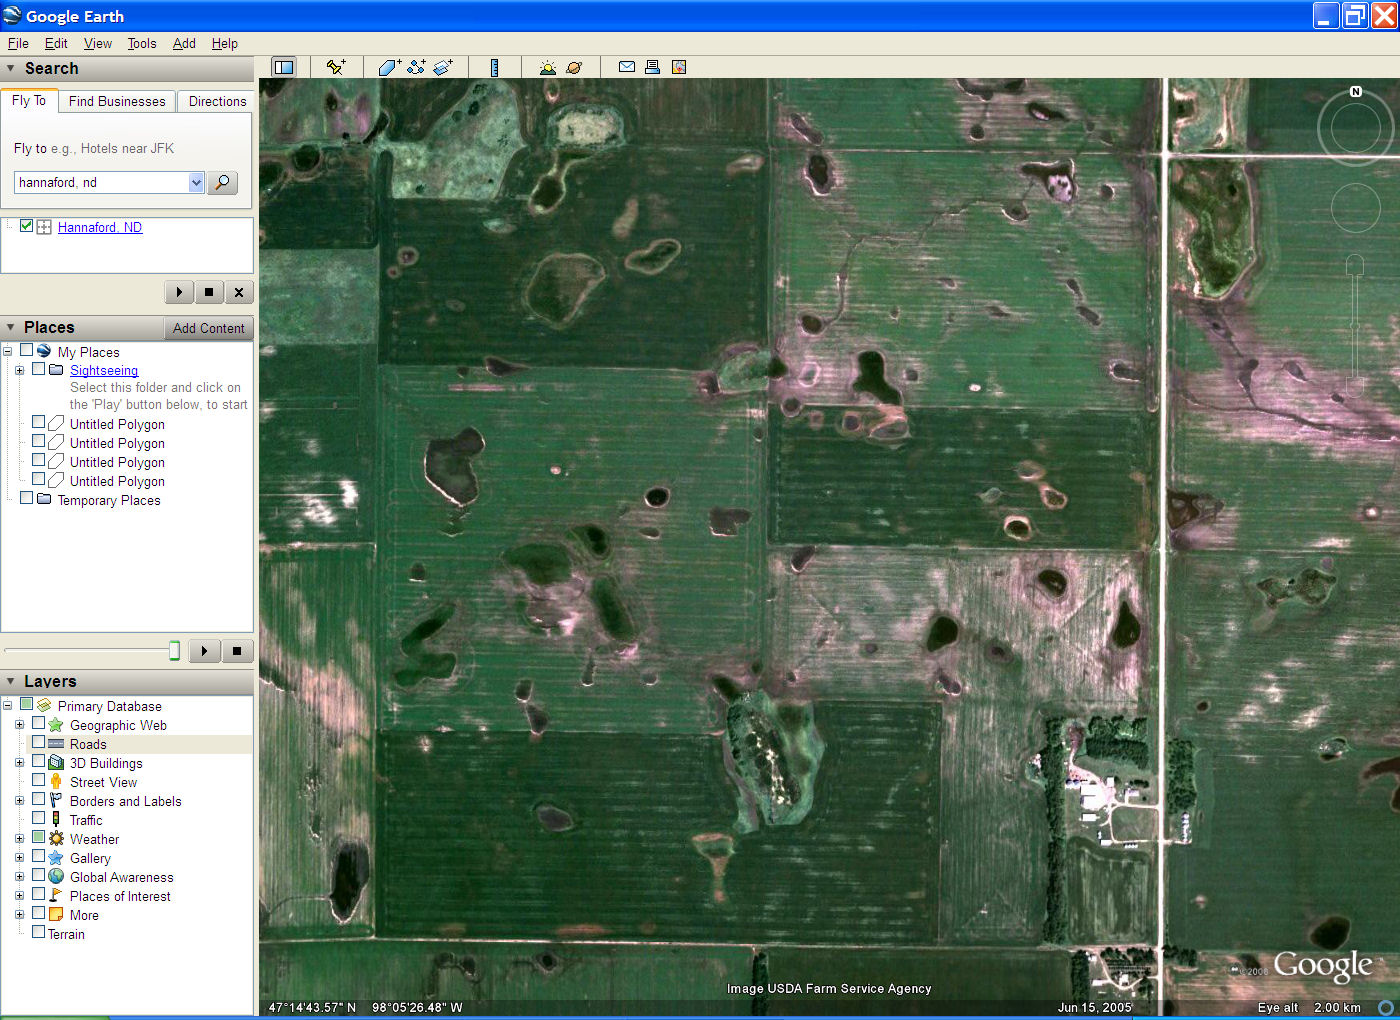Switch to the Directions tab
This screenshot has height=1020, width=1400.
coord(217,101)
